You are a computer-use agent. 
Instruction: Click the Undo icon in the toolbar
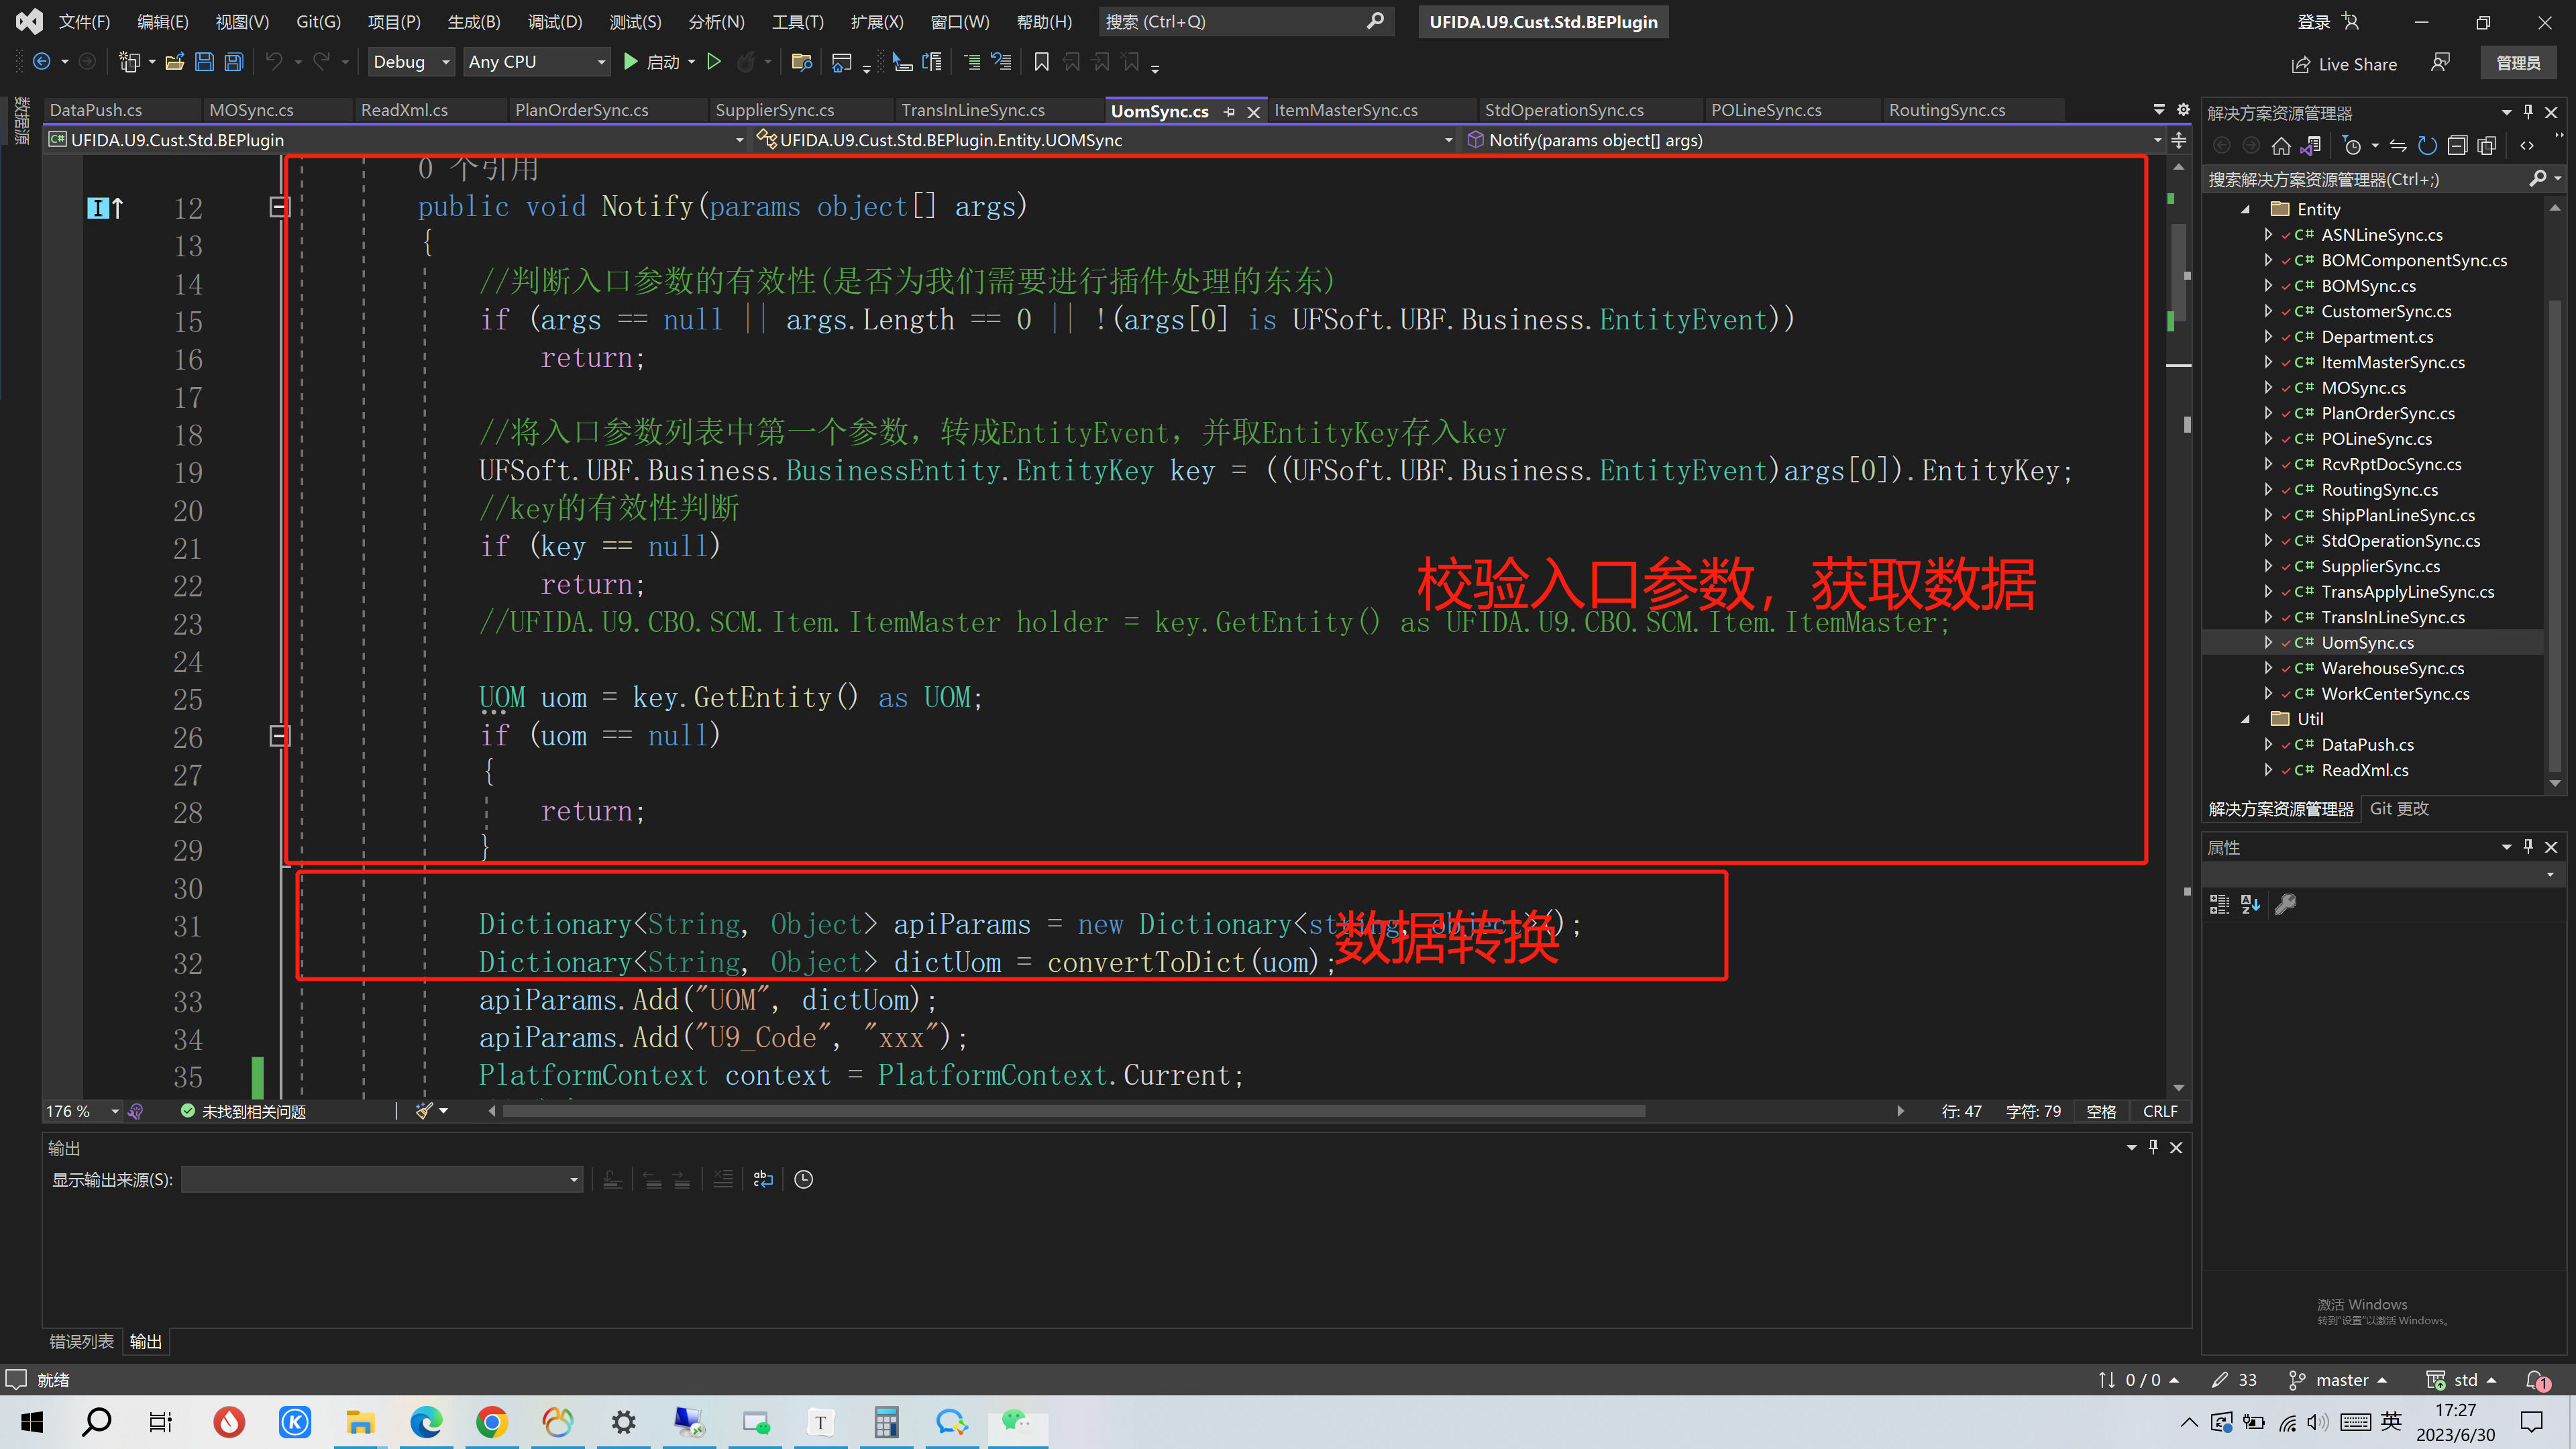click(273, 61)
